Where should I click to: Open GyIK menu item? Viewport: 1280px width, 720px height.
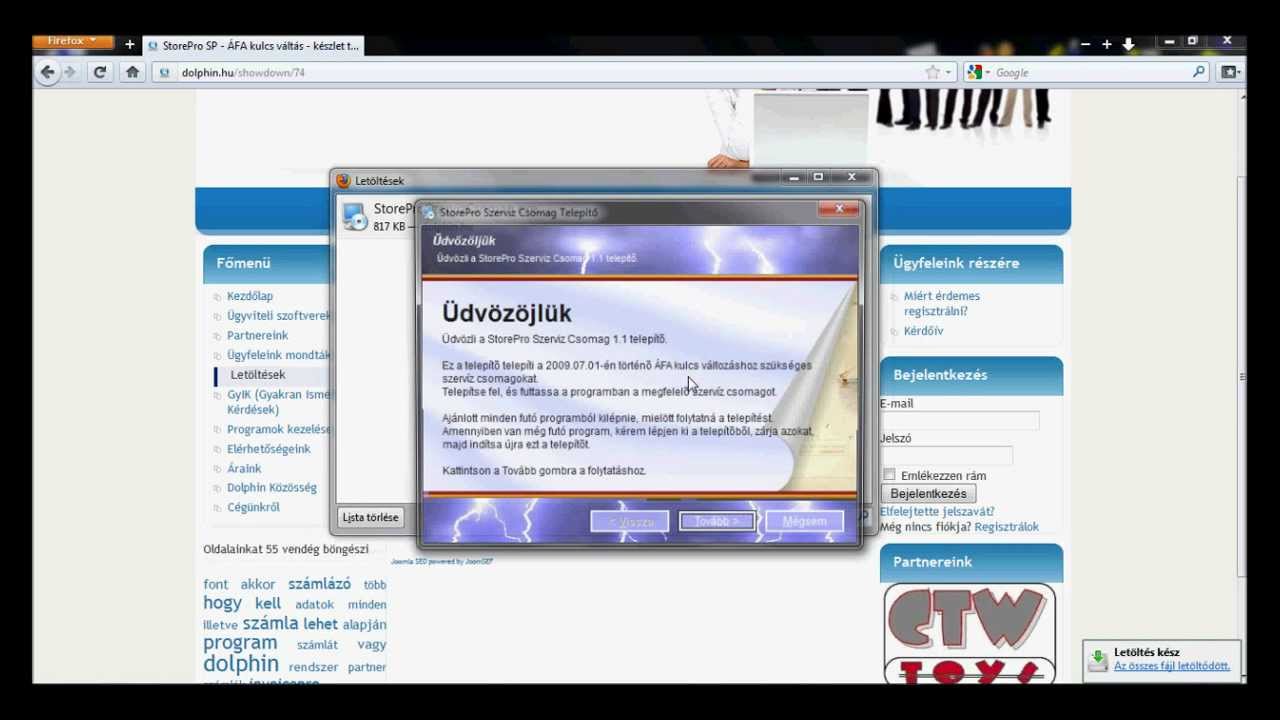278,402
